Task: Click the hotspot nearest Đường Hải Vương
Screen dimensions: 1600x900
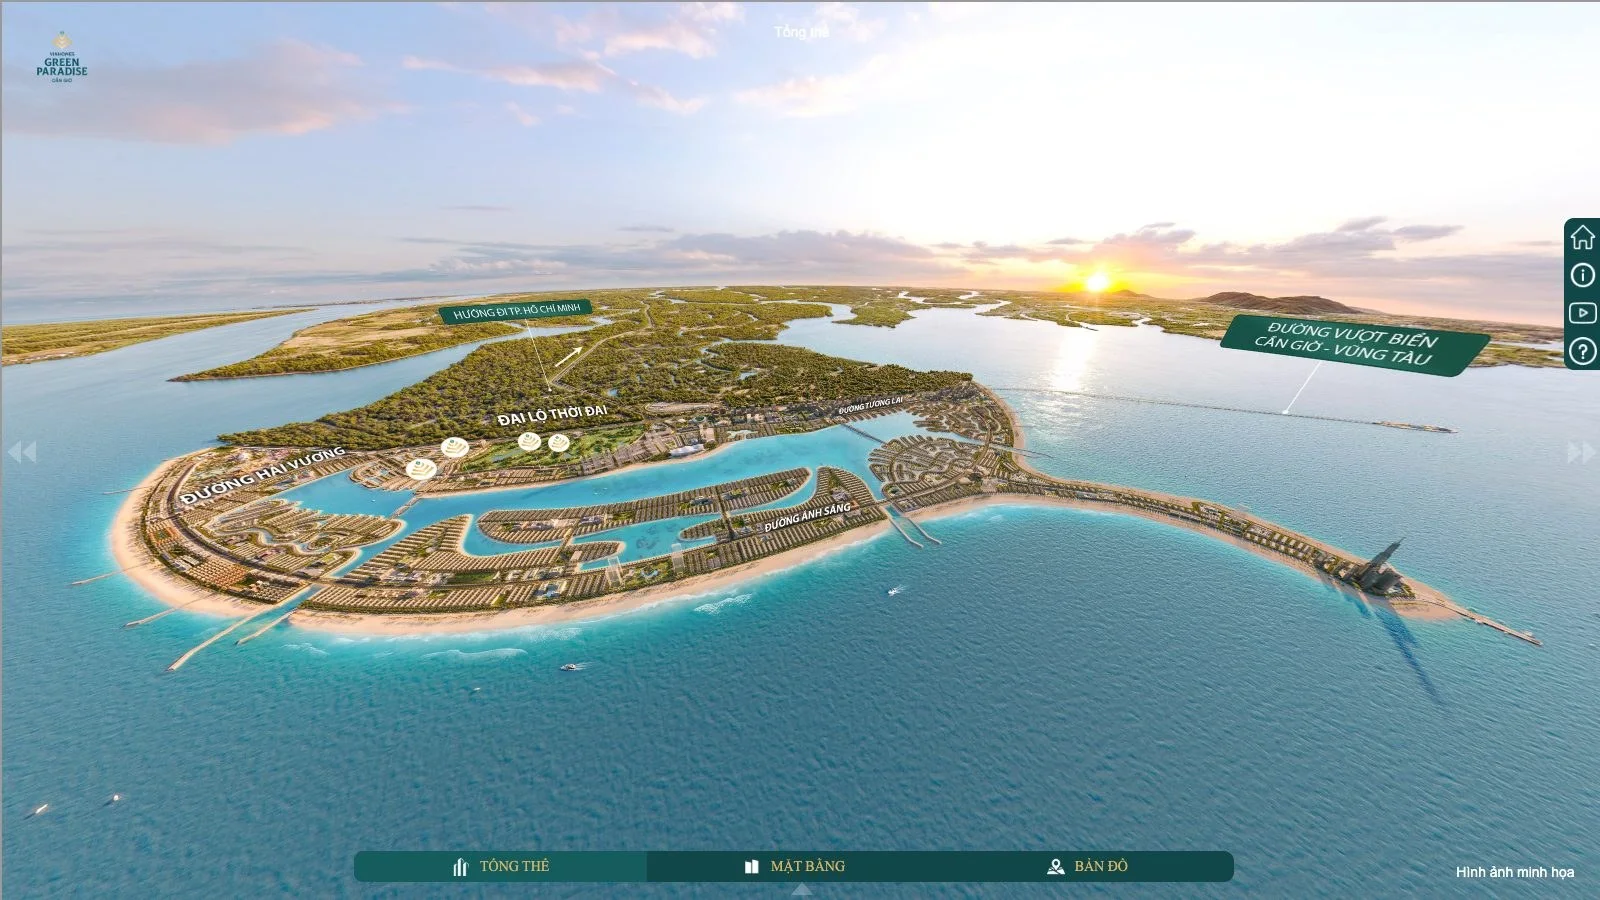Action: 421,467
